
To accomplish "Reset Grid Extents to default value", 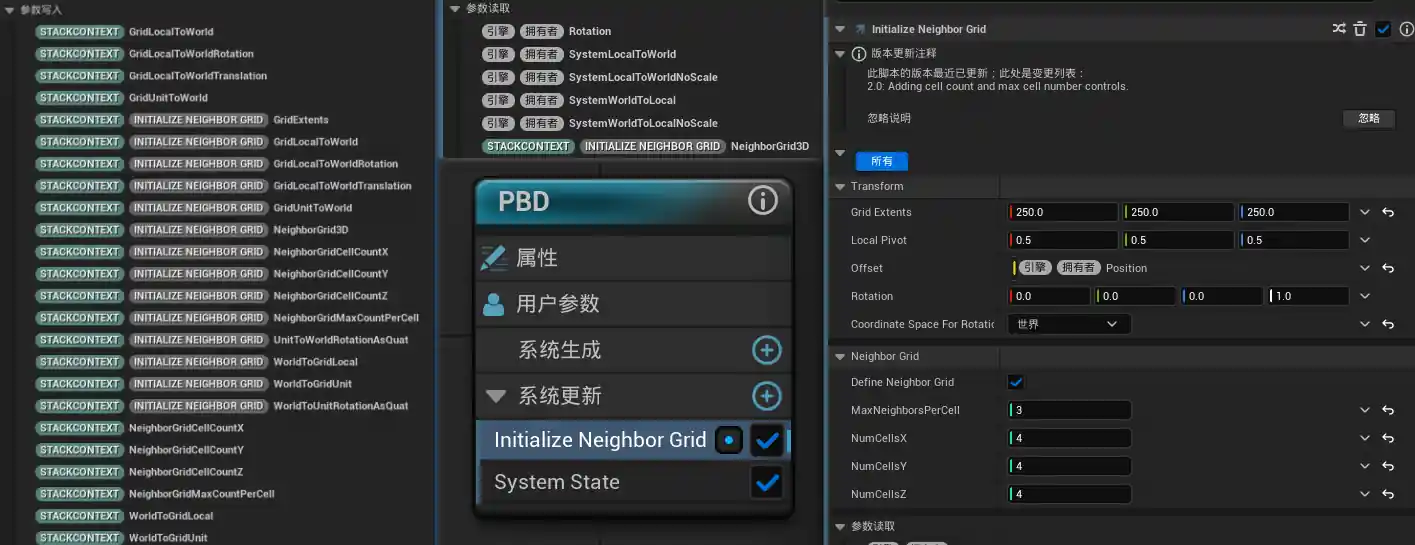I will click(x=1388, y=213).
